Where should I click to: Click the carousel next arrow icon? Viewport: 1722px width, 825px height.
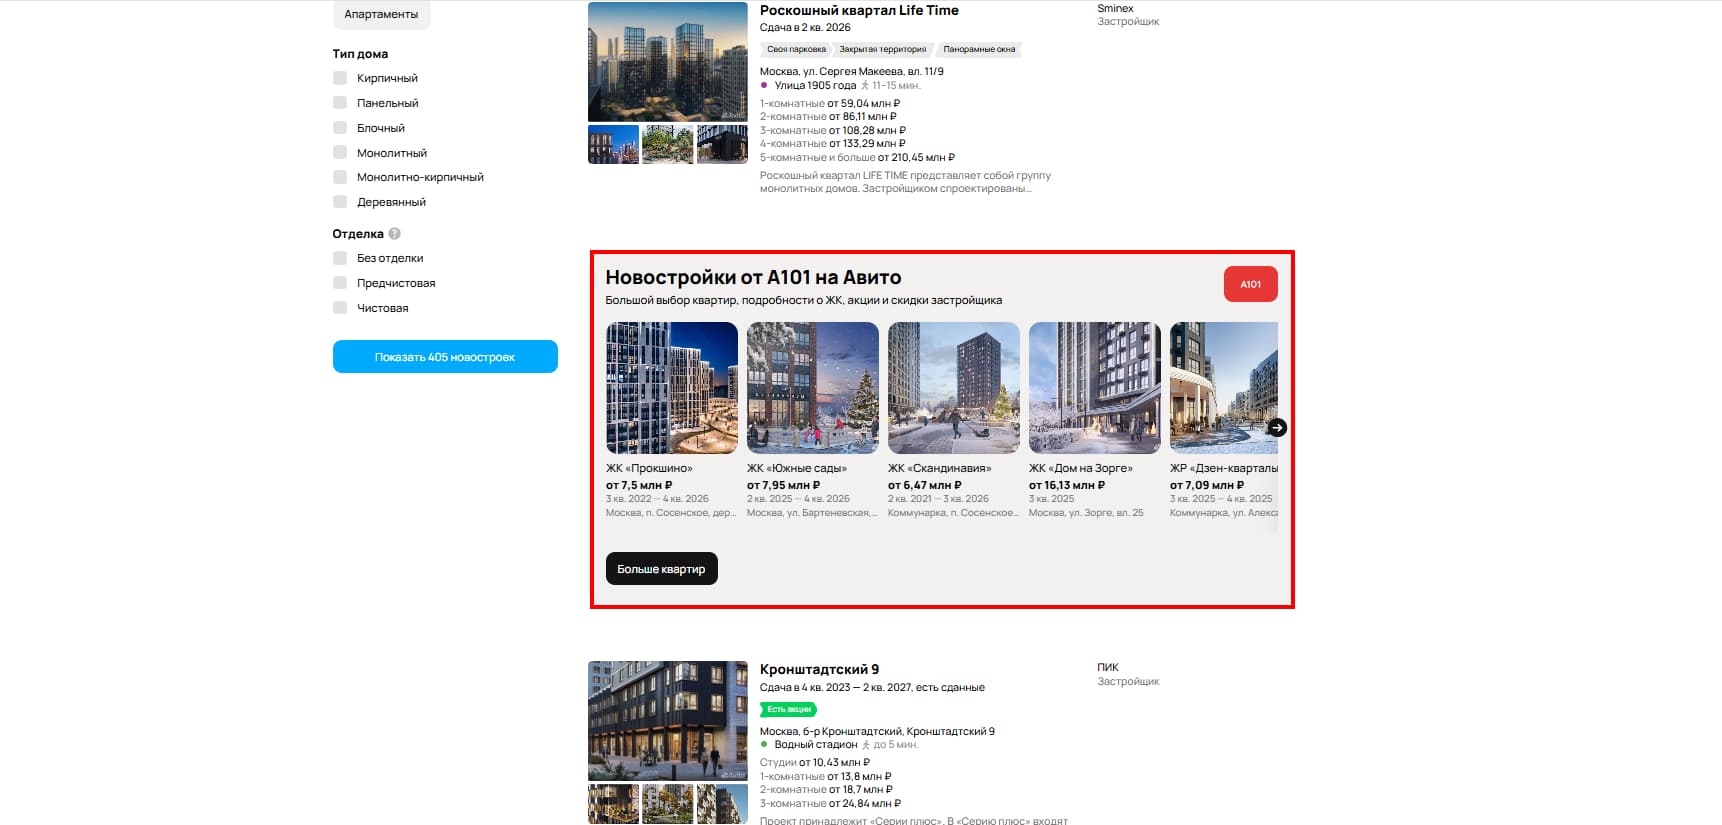tap(1277, 428)
